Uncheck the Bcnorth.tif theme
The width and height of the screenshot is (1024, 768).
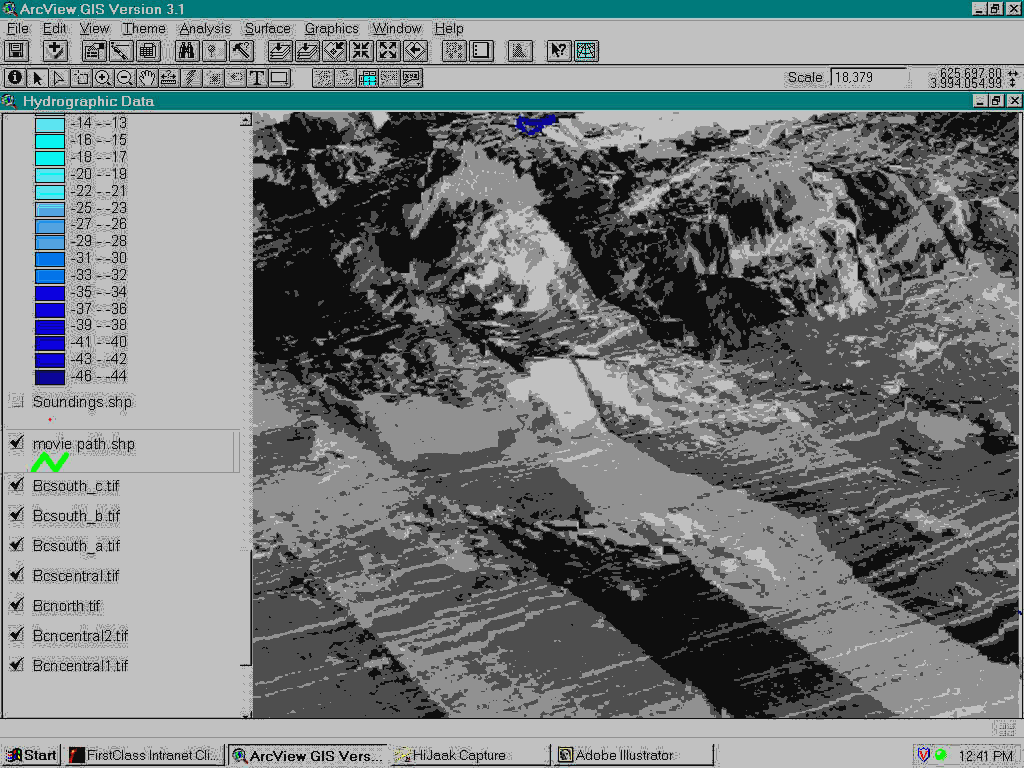[x=16, y=606]
